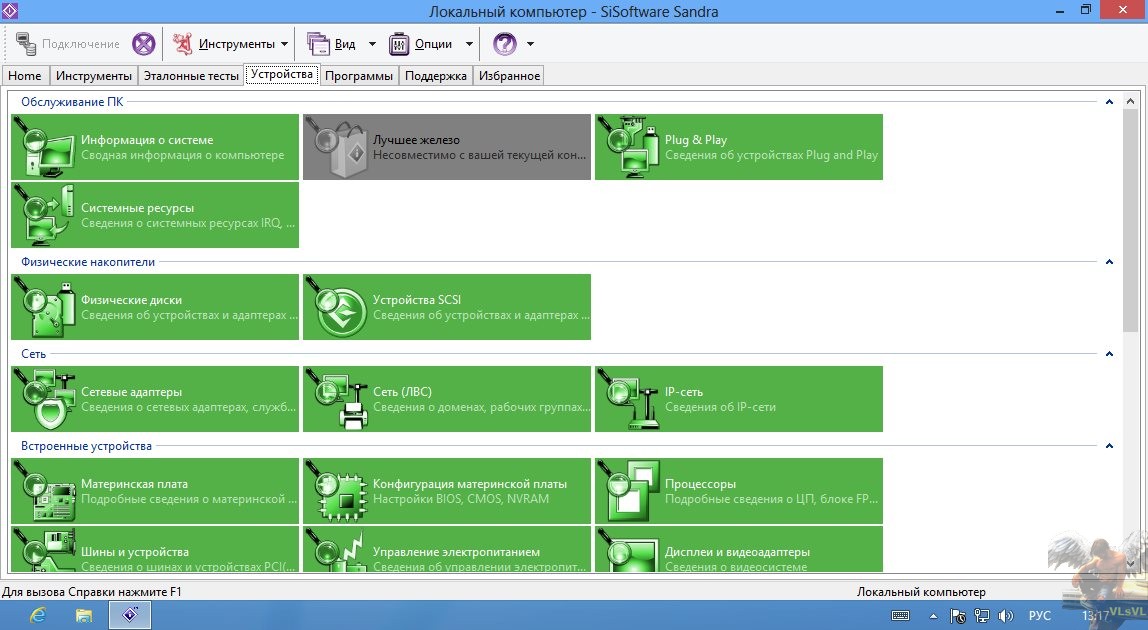Collapse the Встроенные устройства section
The width and height of the screenshot is (1148, 630).
(1109, 445)
